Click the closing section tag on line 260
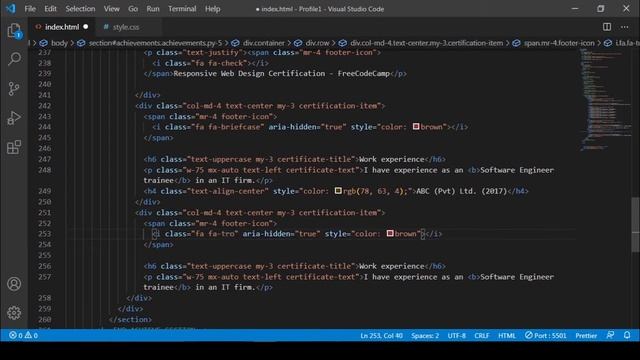Image resolution: width=640 pixels, height=360 pixels. 130,319
